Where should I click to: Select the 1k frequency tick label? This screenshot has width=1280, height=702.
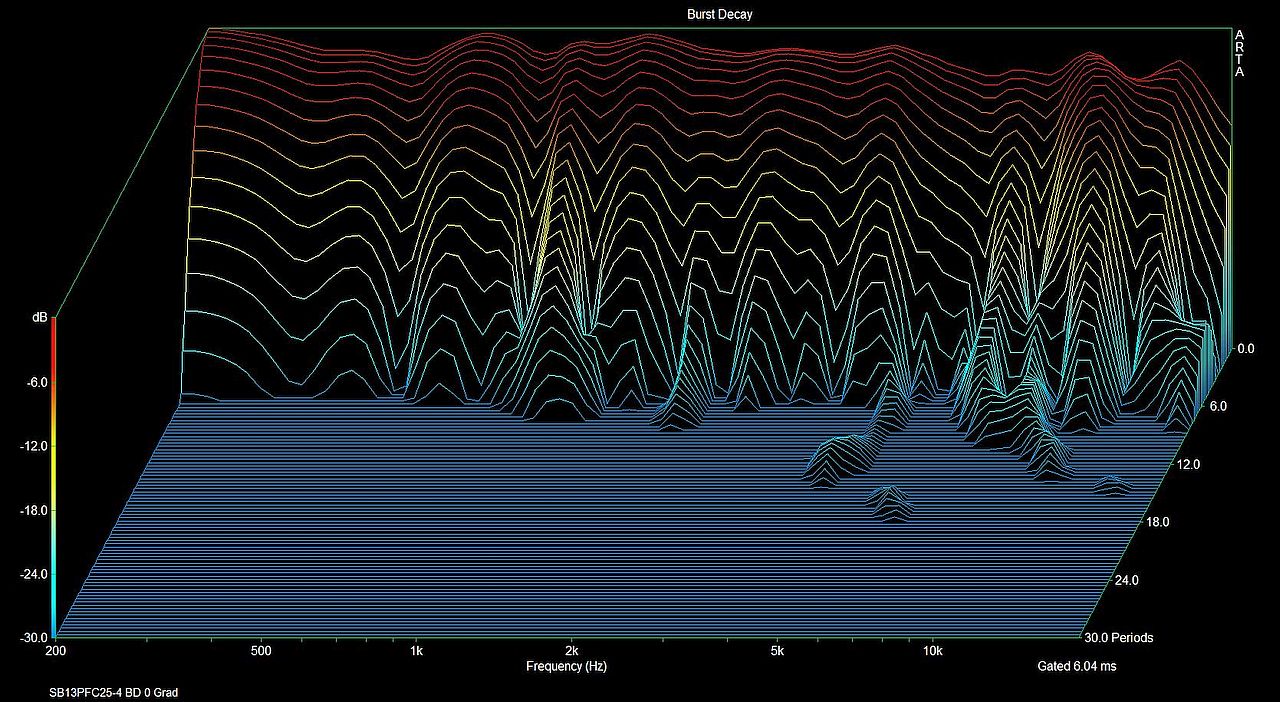tap(416, 650)
